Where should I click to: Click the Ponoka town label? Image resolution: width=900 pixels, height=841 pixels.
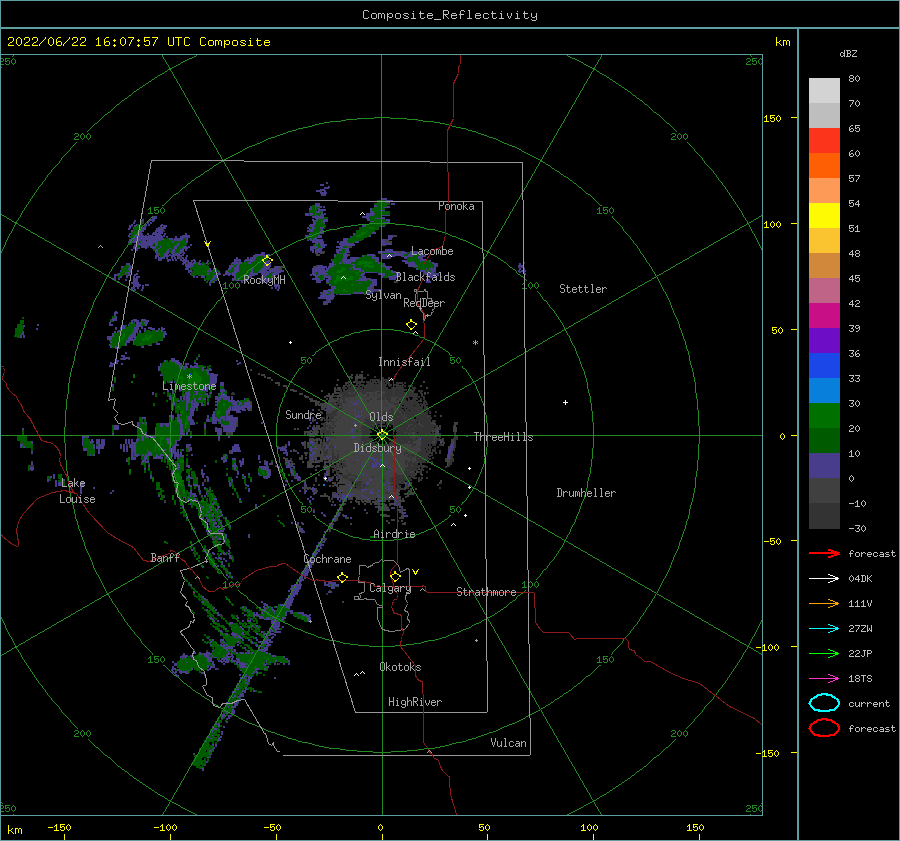click(x=456, y=206)
